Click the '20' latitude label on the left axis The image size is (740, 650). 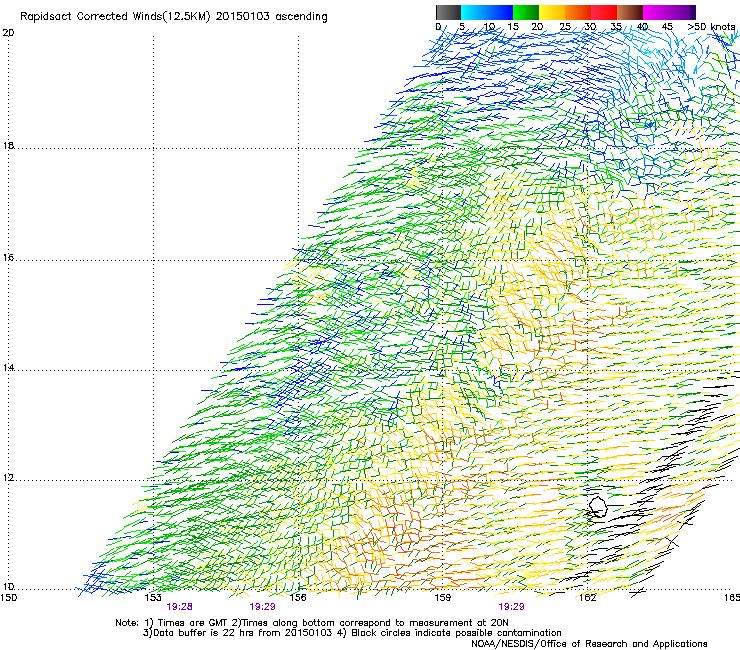(x=8, y=33)
